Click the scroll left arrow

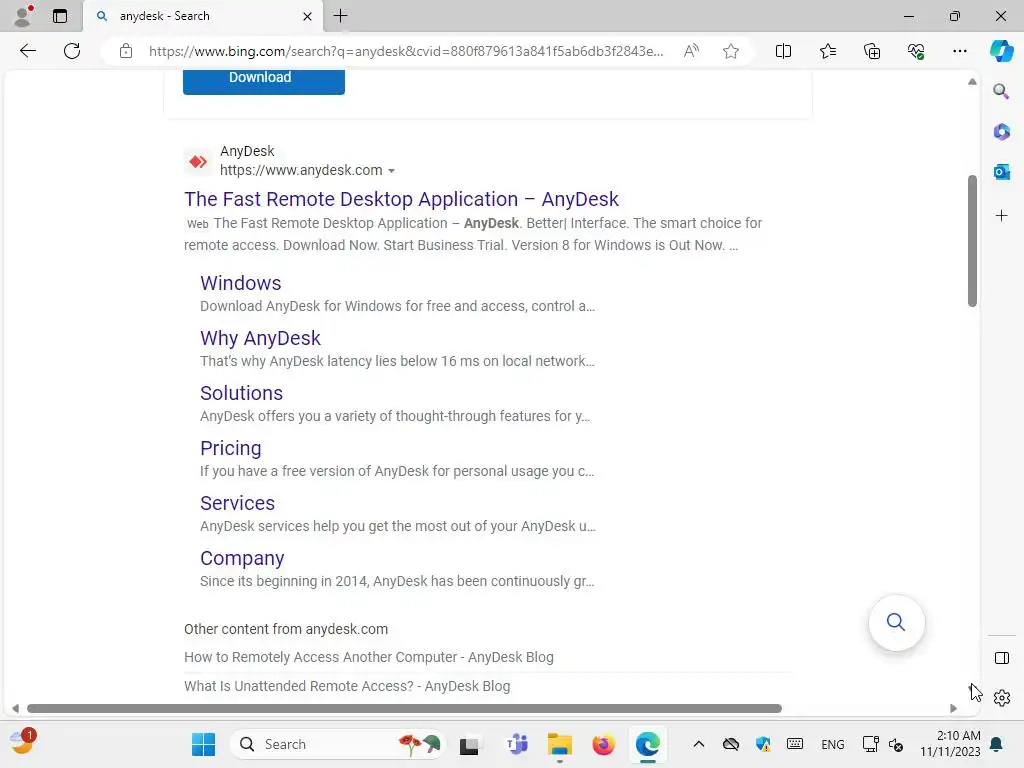click(15, 709)
